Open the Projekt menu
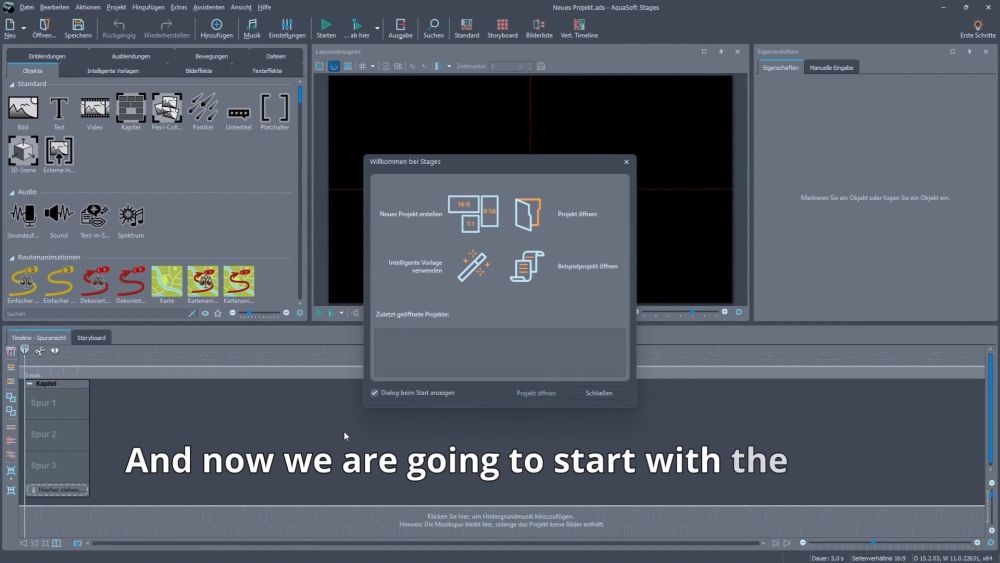This screenshot has width=1000, height=563. coord(116,8)
